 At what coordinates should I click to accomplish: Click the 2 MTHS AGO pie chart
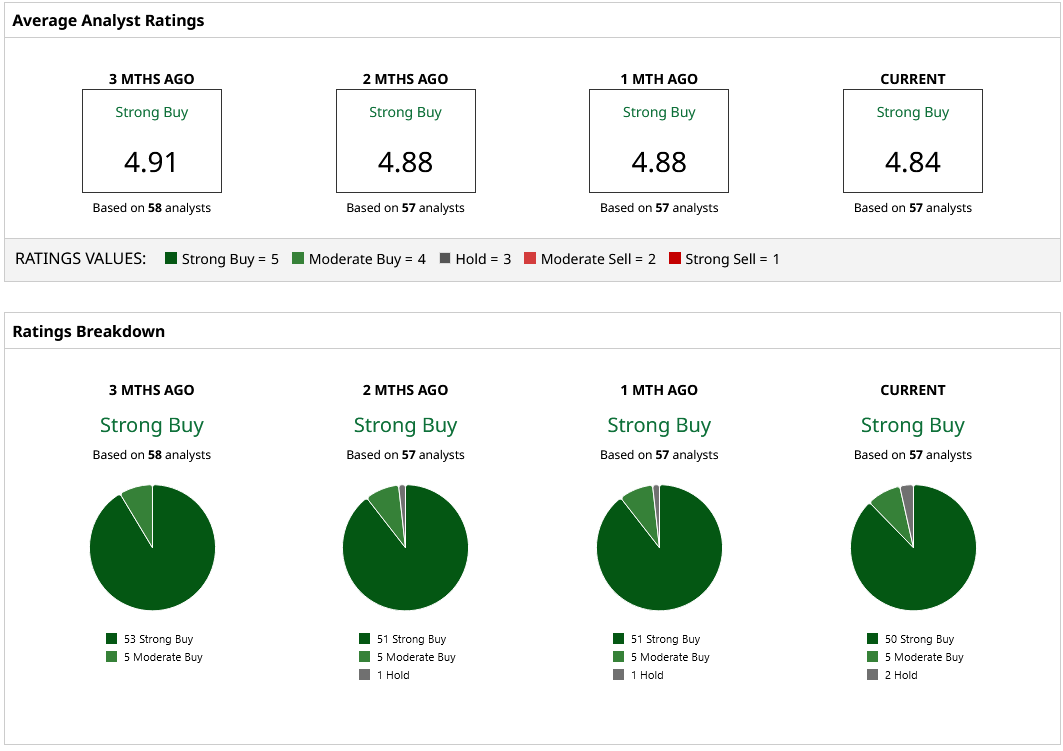[405, 548]
